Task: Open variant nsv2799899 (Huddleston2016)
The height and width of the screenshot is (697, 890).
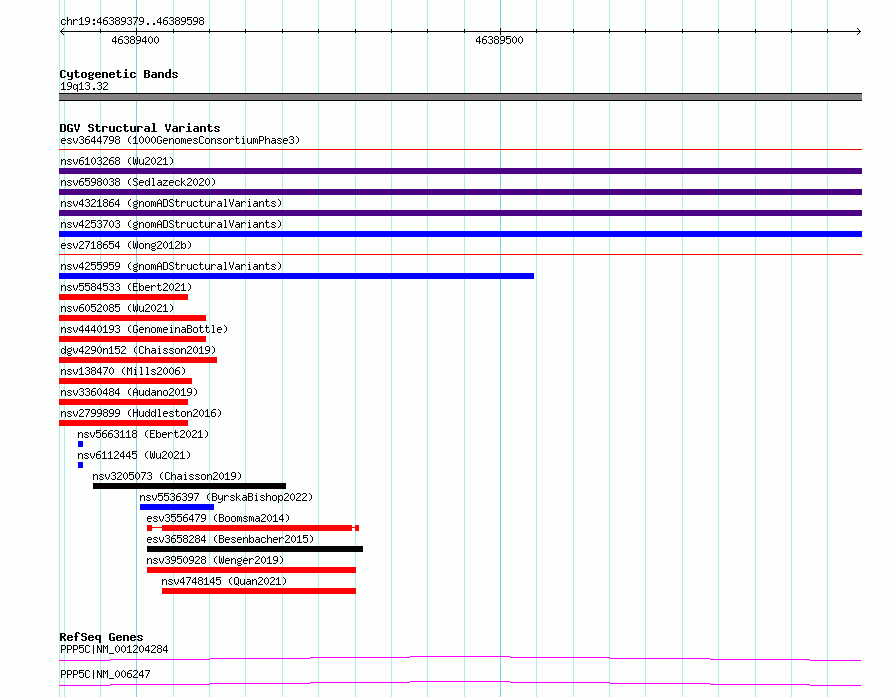Action: pos(141,413)
